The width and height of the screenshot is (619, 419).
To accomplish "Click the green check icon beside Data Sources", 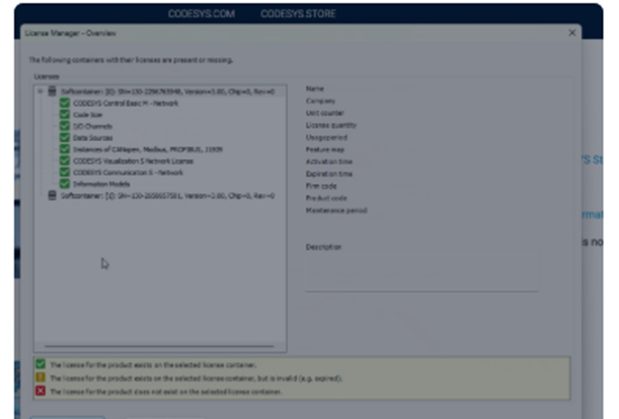I will [x=64, y=138].
